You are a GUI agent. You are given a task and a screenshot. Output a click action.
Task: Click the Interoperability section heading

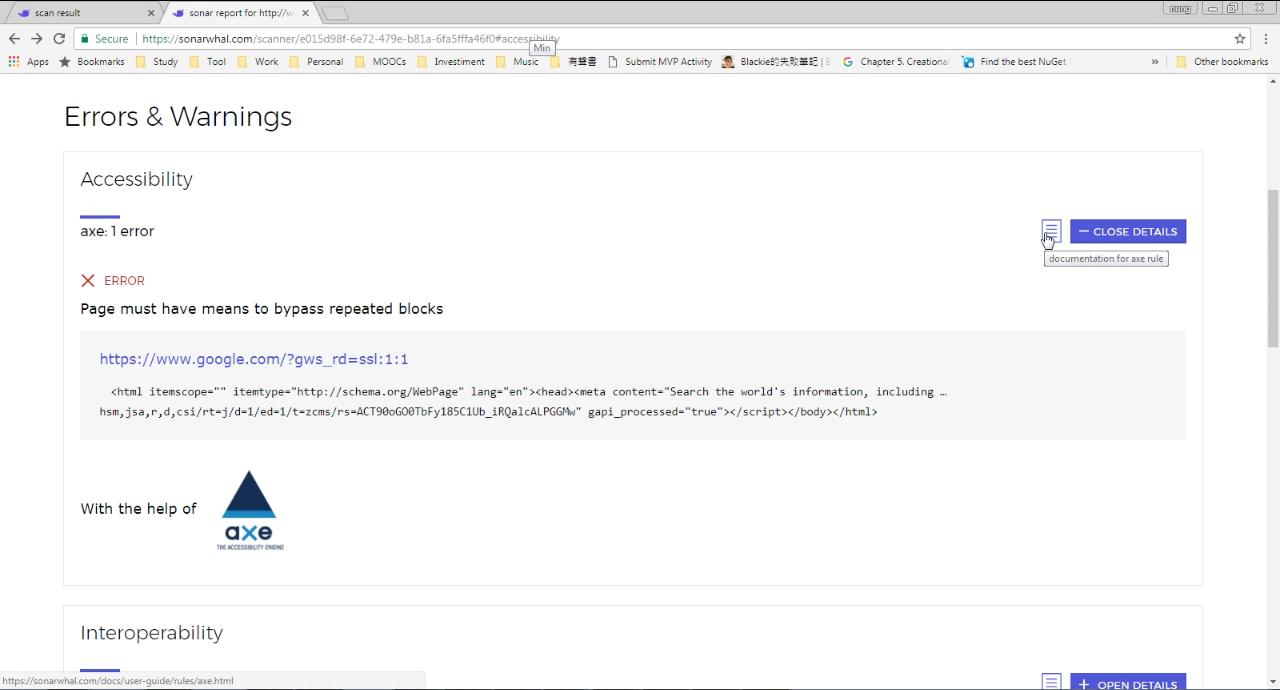pos(151,633)
